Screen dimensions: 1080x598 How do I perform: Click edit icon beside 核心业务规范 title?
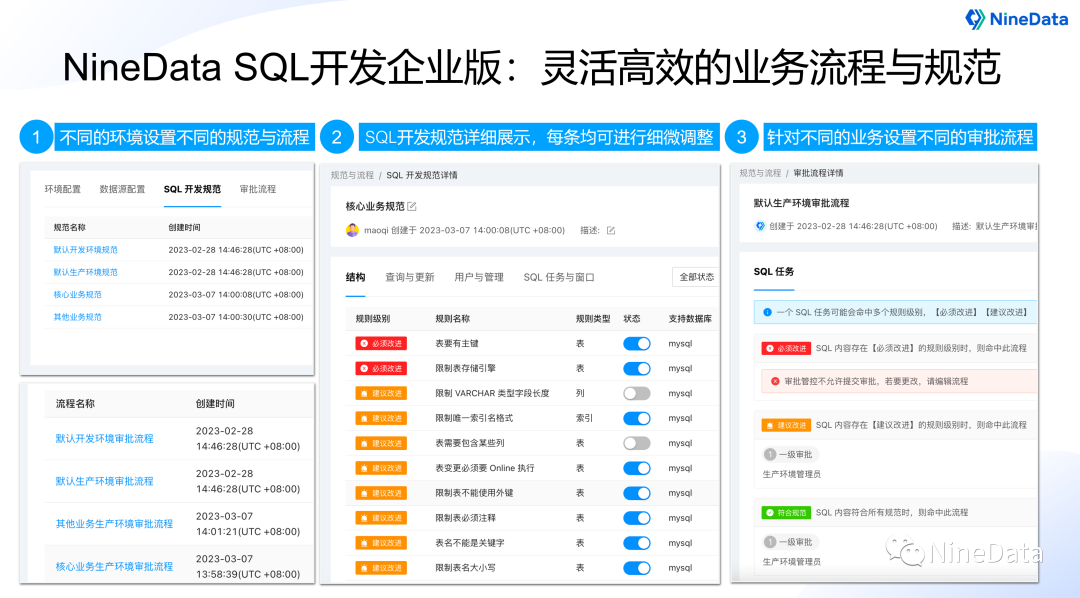[412, 206]
